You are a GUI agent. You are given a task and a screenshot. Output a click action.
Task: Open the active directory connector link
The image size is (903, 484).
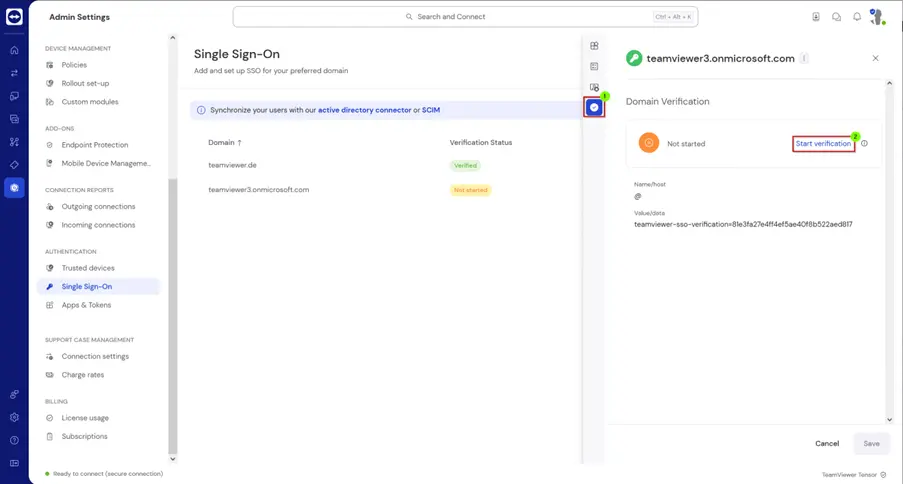point(365,110)
